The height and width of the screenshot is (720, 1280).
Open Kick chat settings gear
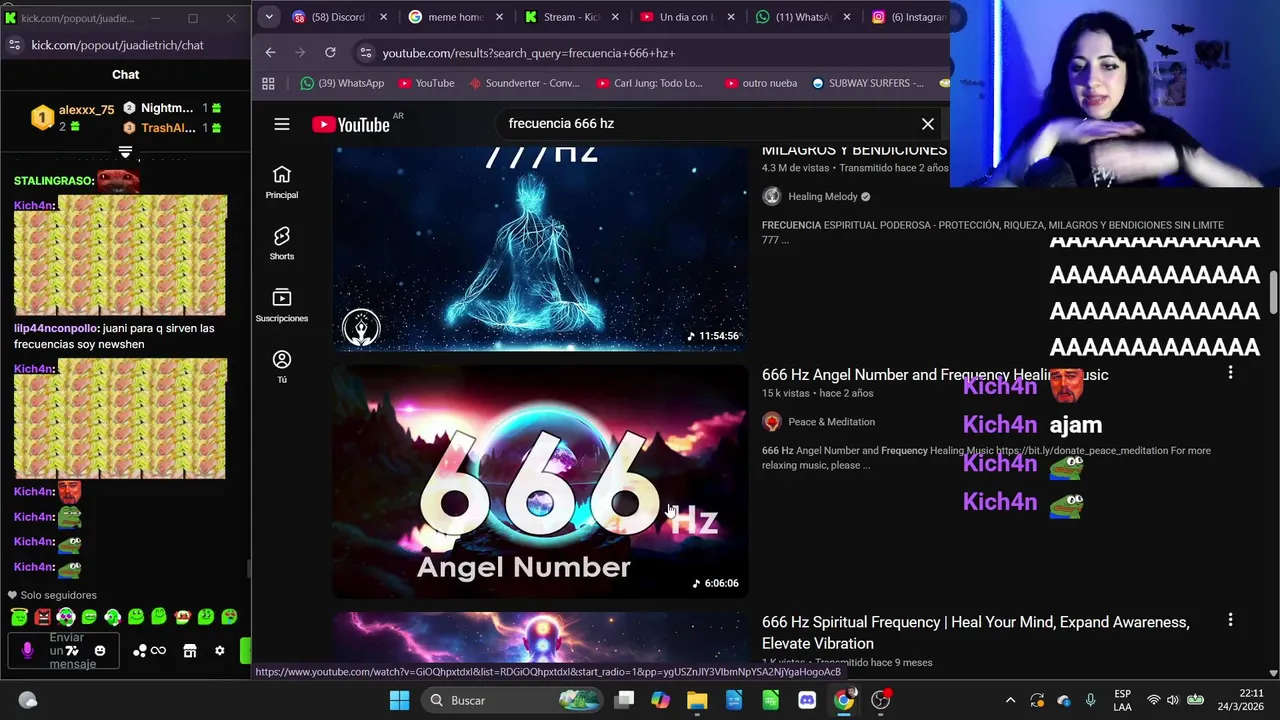[x=219, y=650]
